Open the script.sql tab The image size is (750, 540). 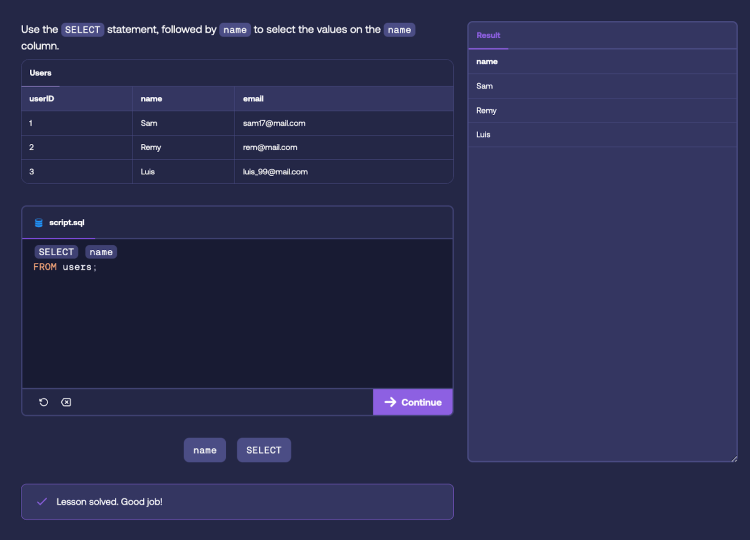(69, 222)
